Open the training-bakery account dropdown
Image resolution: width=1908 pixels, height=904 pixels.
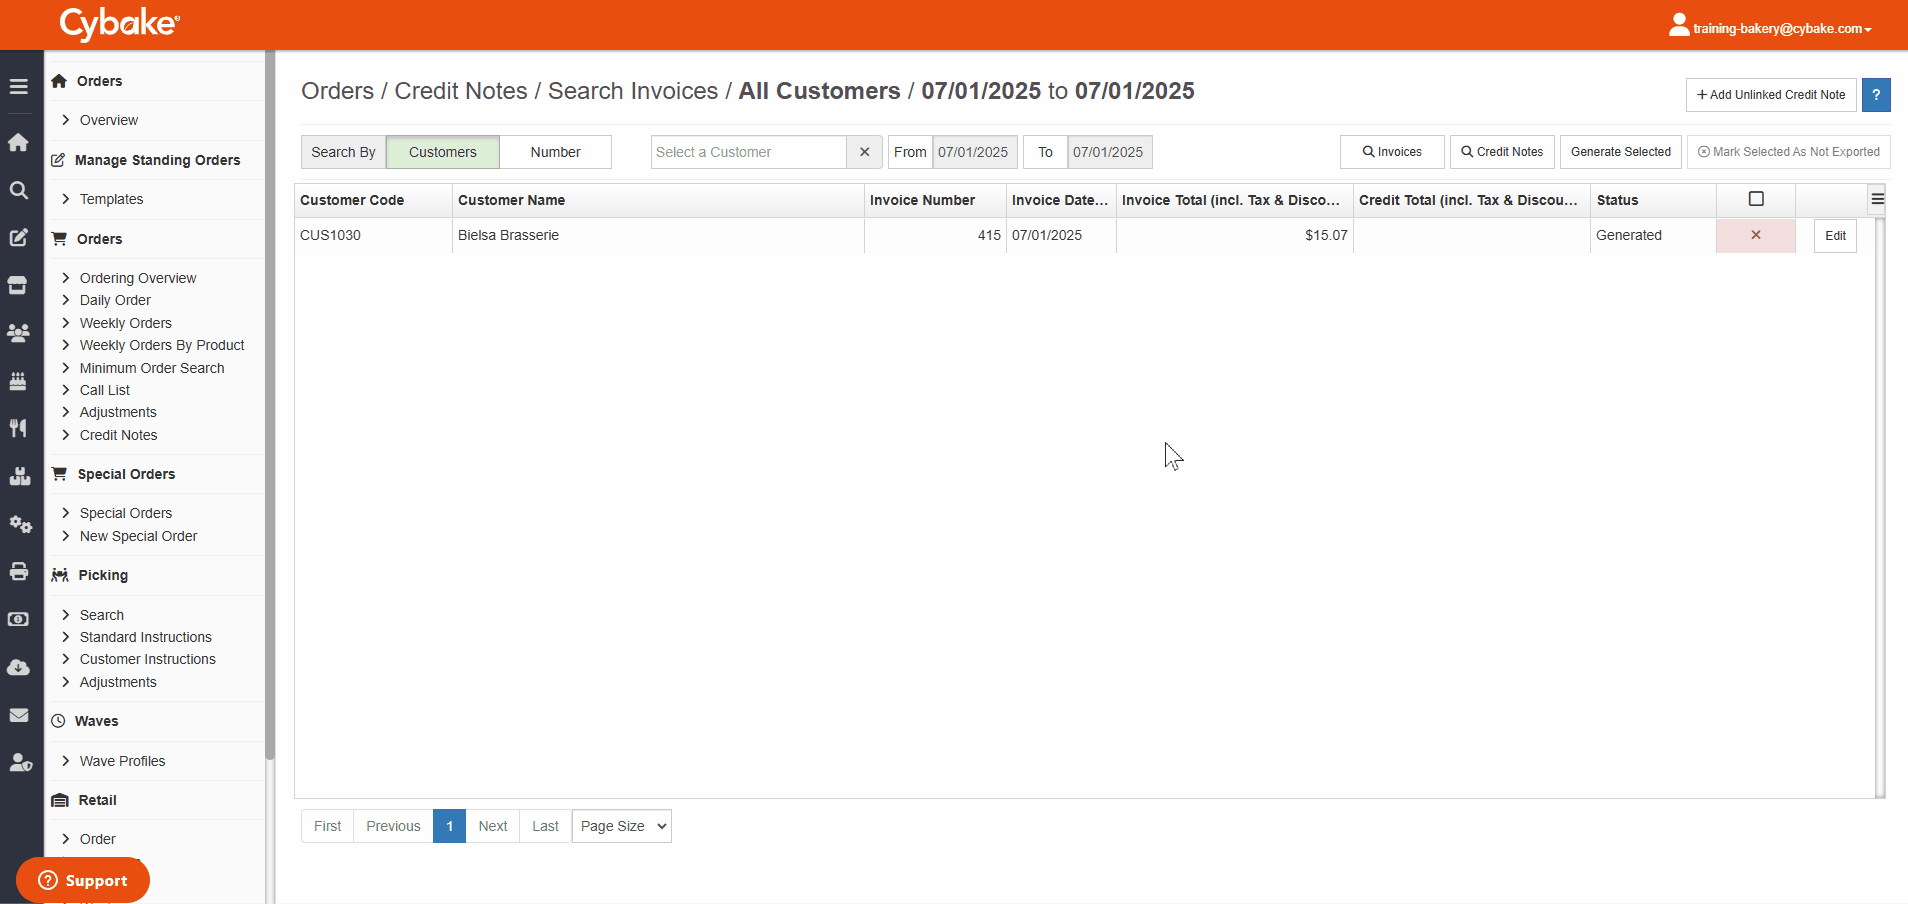(1770, 27)
